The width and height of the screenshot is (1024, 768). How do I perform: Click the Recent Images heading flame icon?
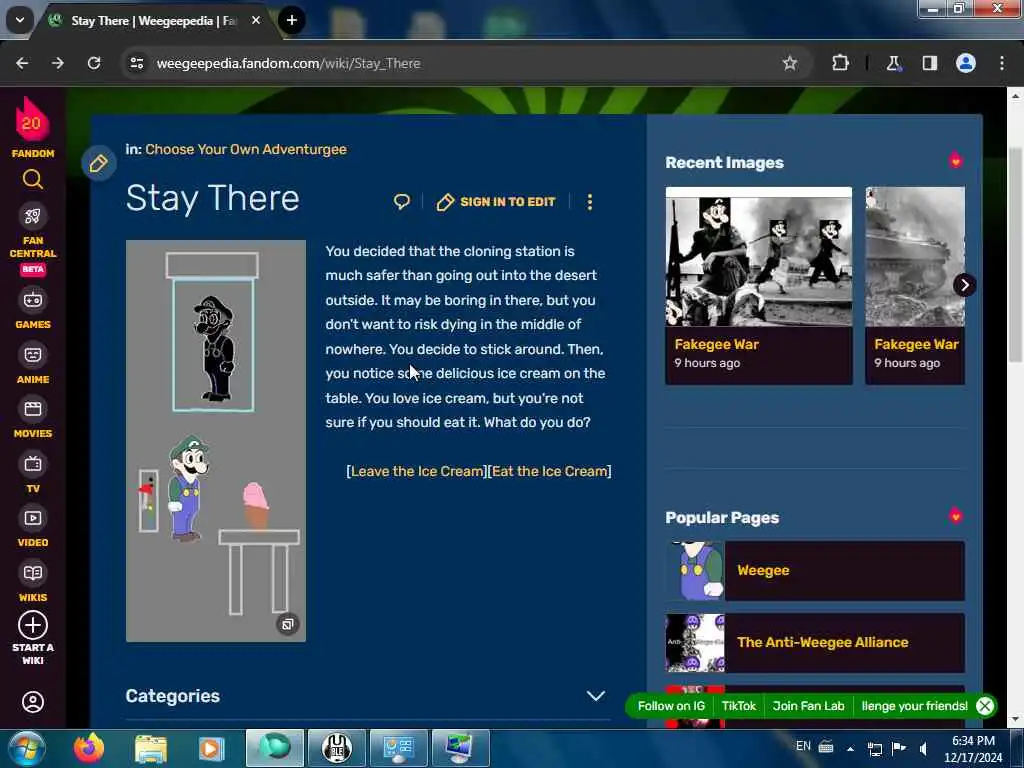955,161
